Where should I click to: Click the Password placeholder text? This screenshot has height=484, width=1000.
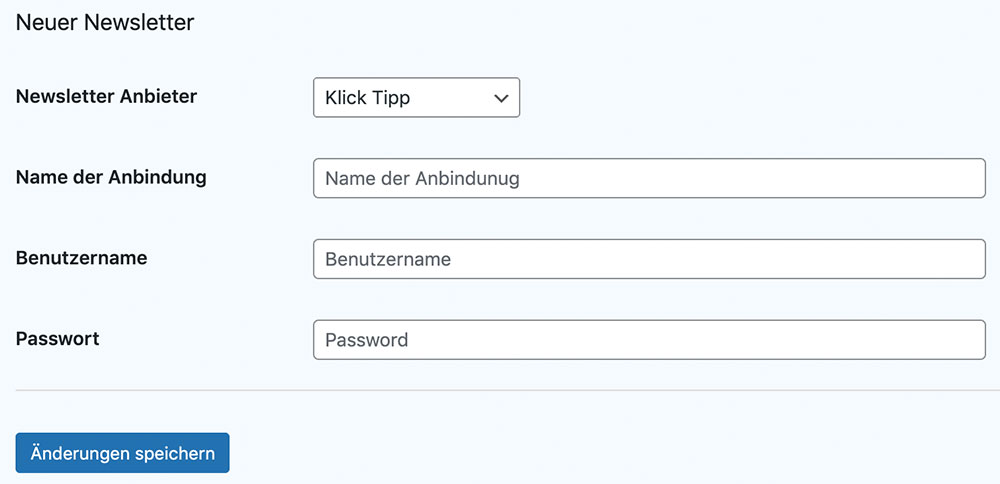(x=366, y=340)
